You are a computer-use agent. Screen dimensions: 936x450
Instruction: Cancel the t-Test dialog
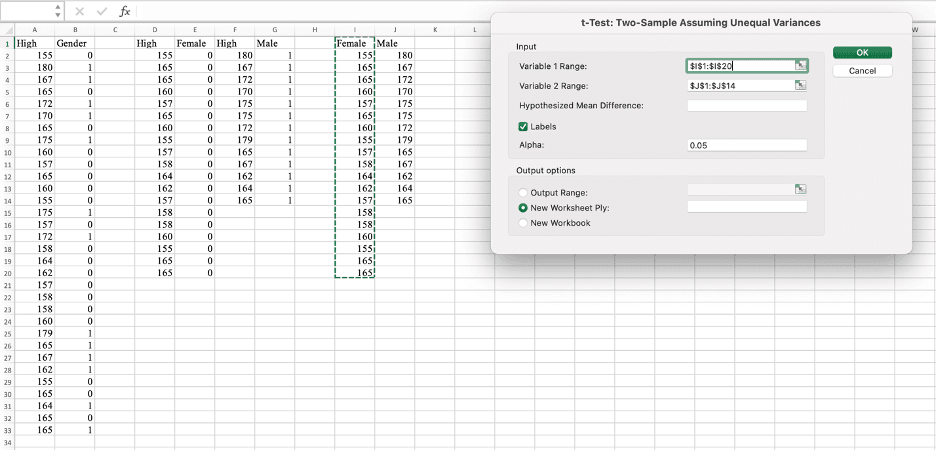tap(862, 71)
